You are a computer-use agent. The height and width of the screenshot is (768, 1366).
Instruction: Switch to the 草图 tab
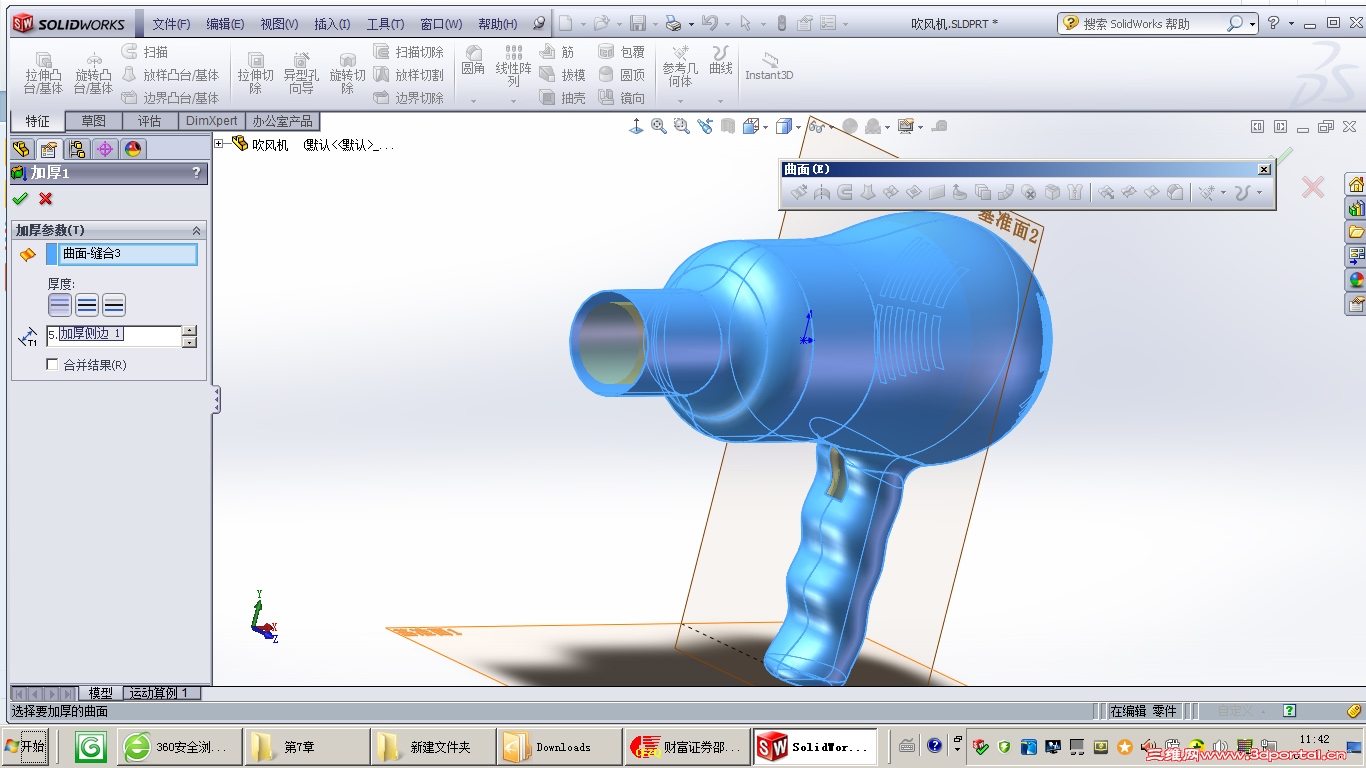93,121
